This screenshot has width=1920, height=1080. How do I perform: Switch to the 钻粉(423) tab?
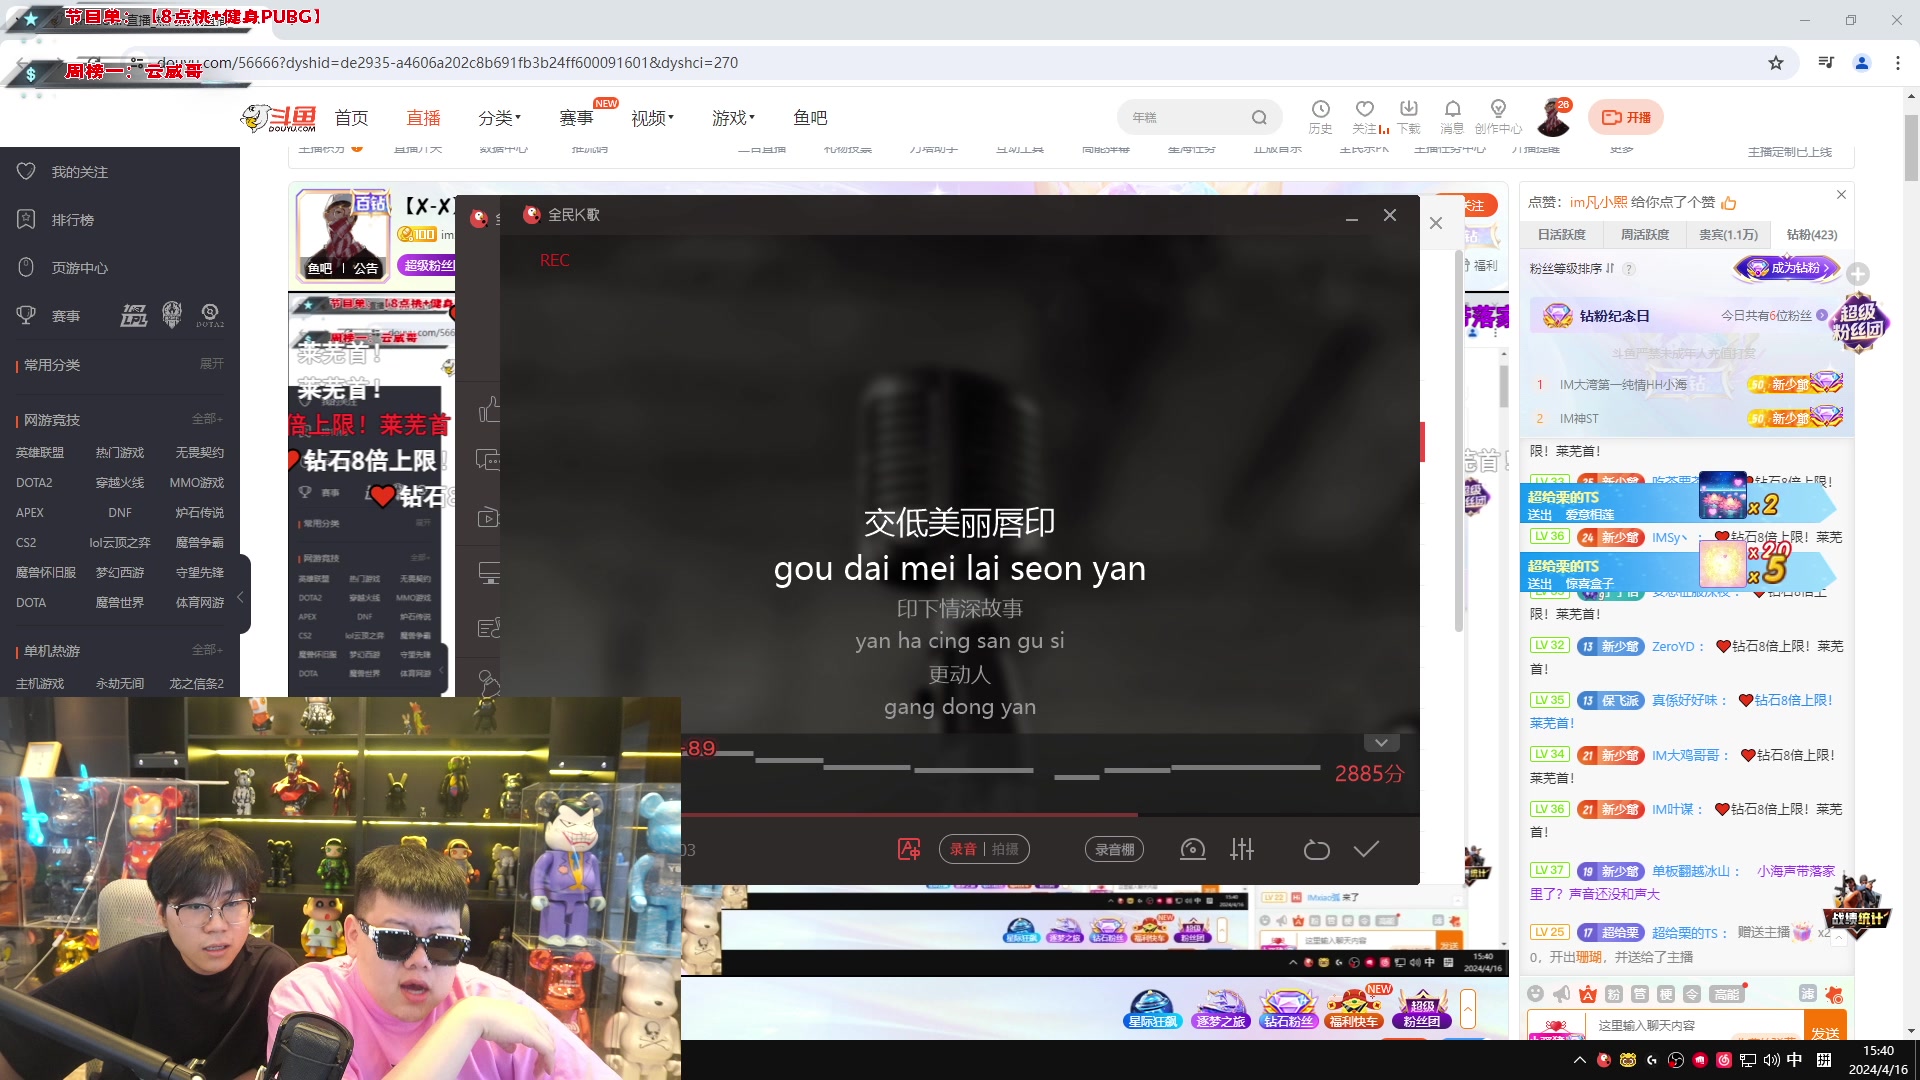tap(1812, 235)
